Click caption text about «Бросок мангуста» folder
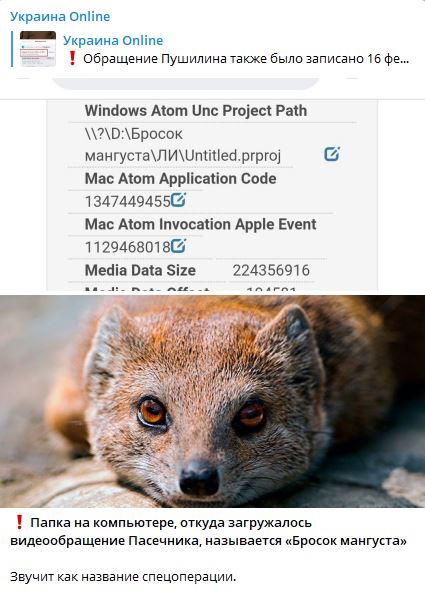The image size is (425, 597). (208, 532)
